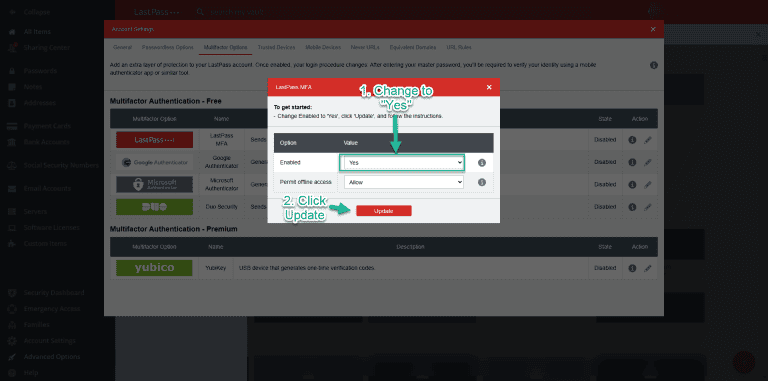Close the LastPass MFA dialog
This screenshot has height=381, width=768.
(489, 87)
